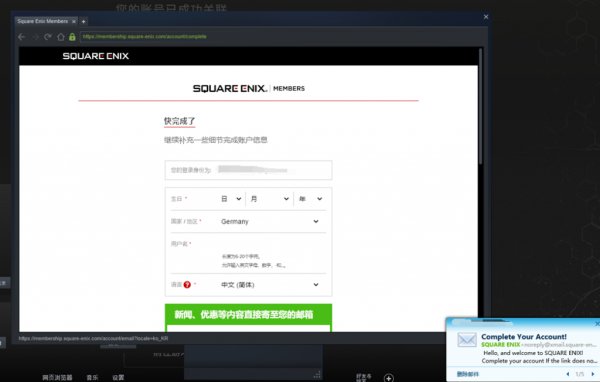This screenshot has height=382, width=600.
Task: Open a new tab with the plus button
Action: tap(83, 21)
